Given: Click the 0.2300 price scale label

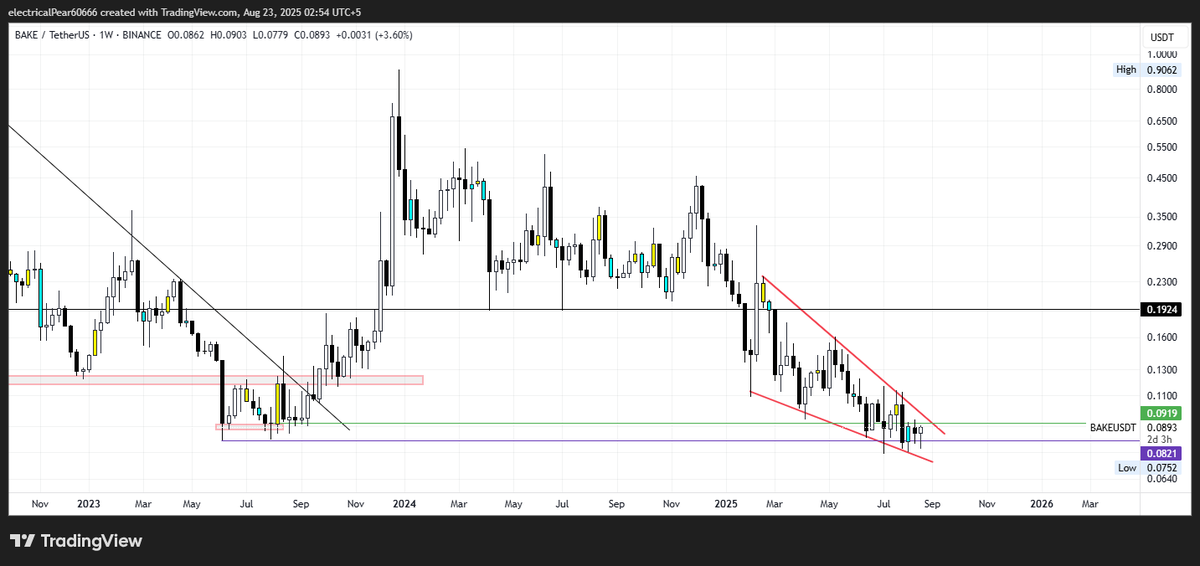Looking at the screenshot, I should pyautogui.click(x=1162, y=283).
